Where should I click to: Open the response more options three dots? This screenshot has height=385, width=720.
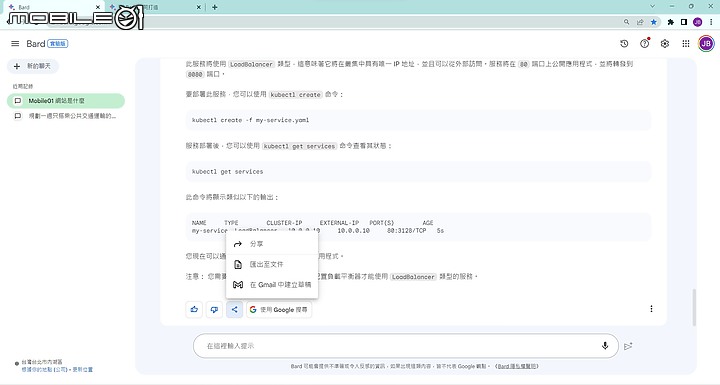click(651, 309)
